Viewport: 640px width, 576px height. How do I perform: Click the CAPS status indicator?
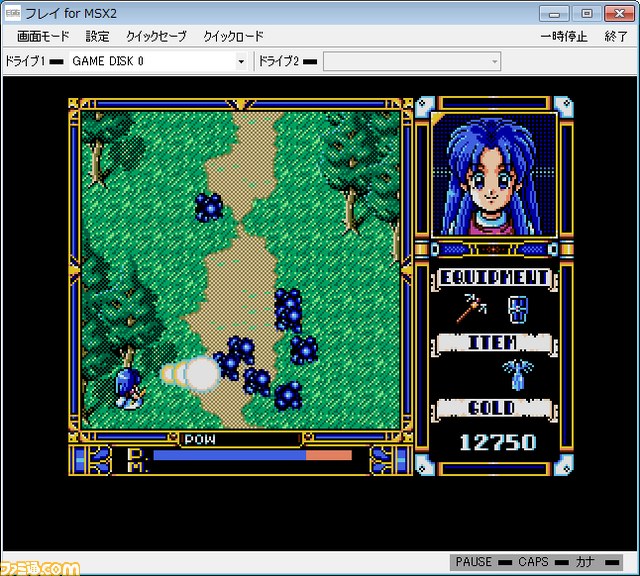coord(543,562)
